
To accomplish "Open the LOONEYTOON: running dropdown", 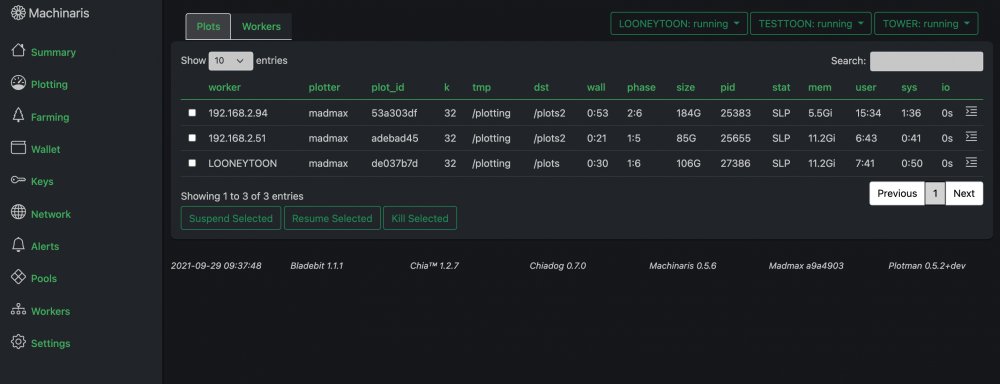I will [x=679, y=24].
